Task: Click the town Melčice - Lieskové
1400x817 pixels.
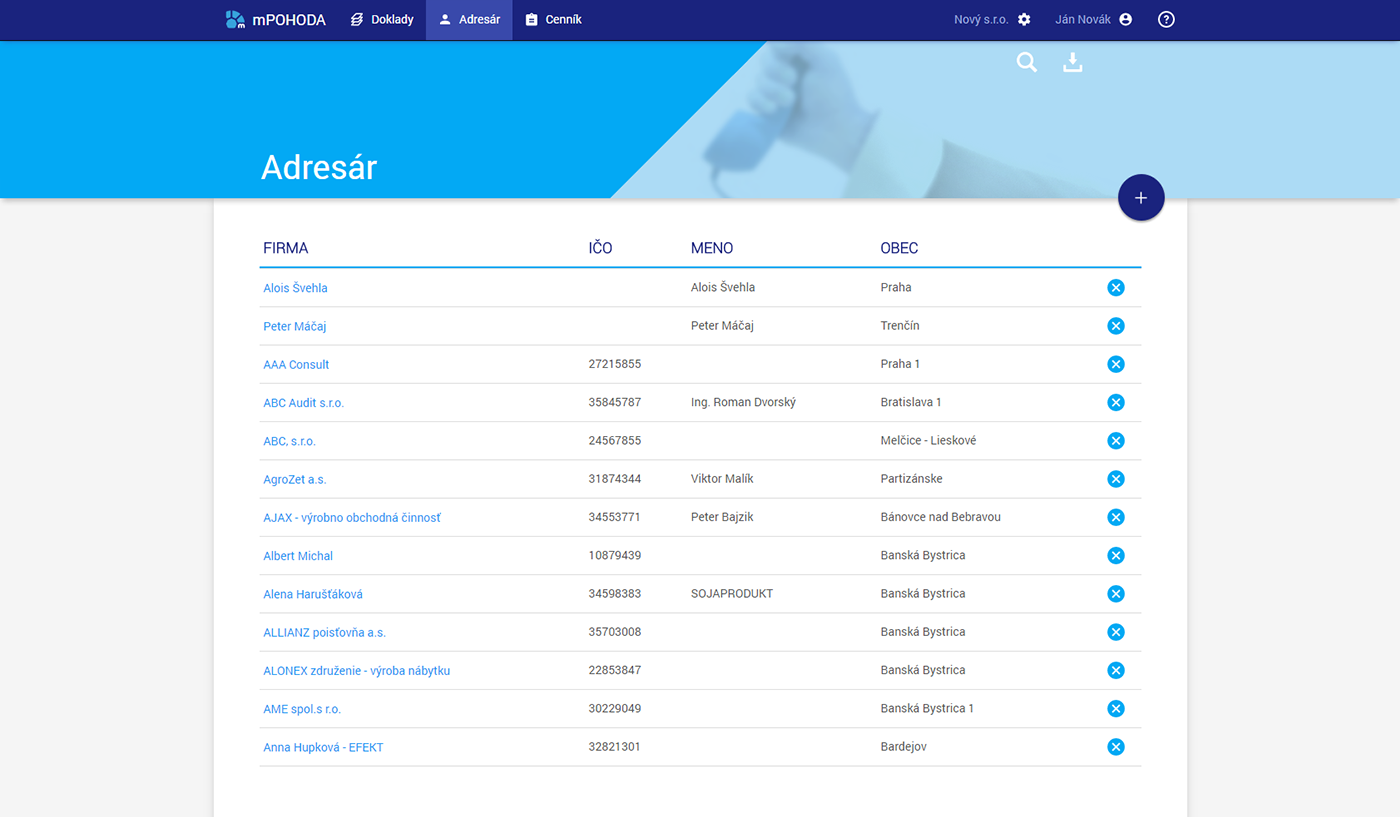Action: (x=928, y=441)
